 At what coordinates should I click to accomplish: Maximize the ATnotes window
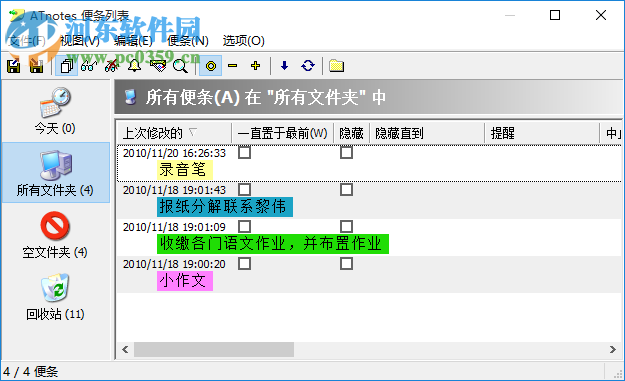coord(555,15)
